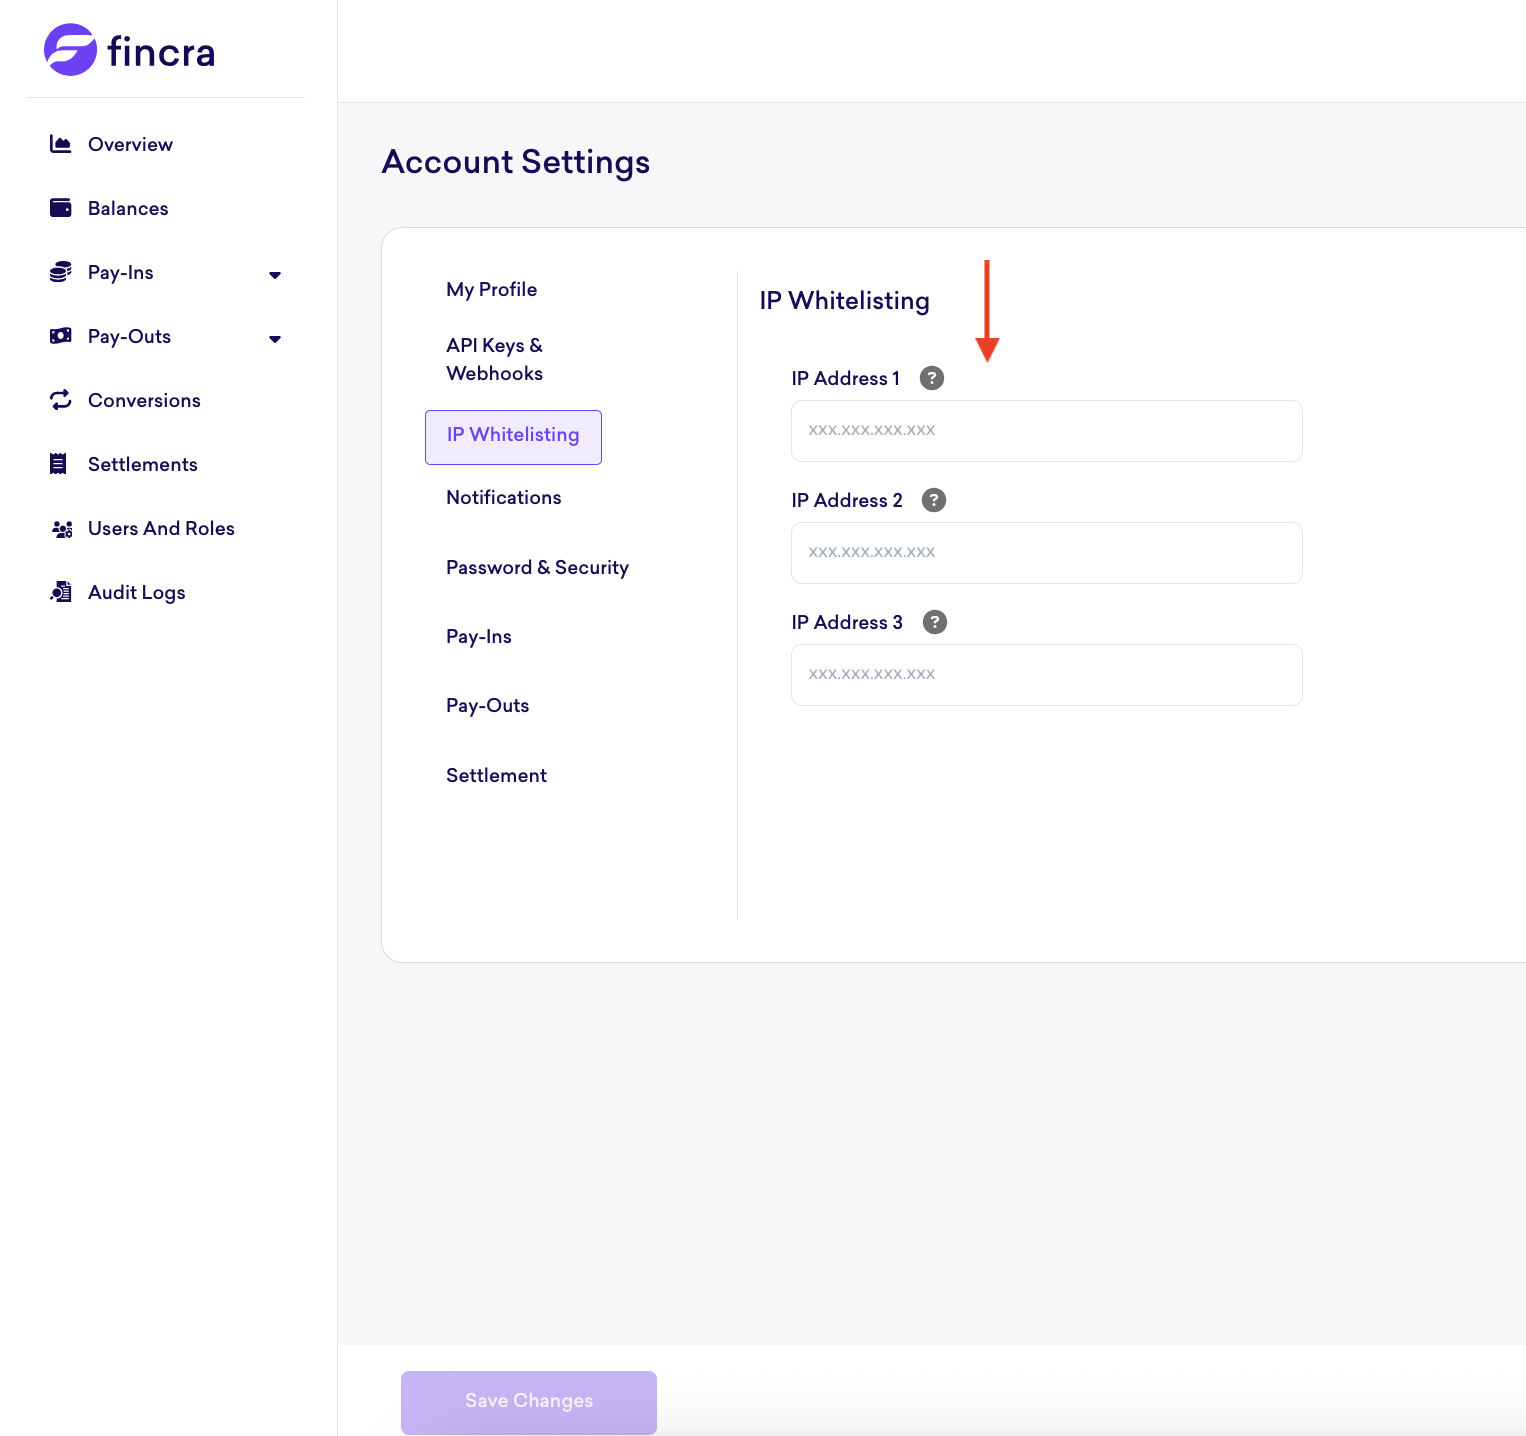Image resolution: width=1526 pixels, height=1436 pixels.
Task: Expand the Pay-Outs sidebar dropdown arrow
Action: [x=275, y=339]
